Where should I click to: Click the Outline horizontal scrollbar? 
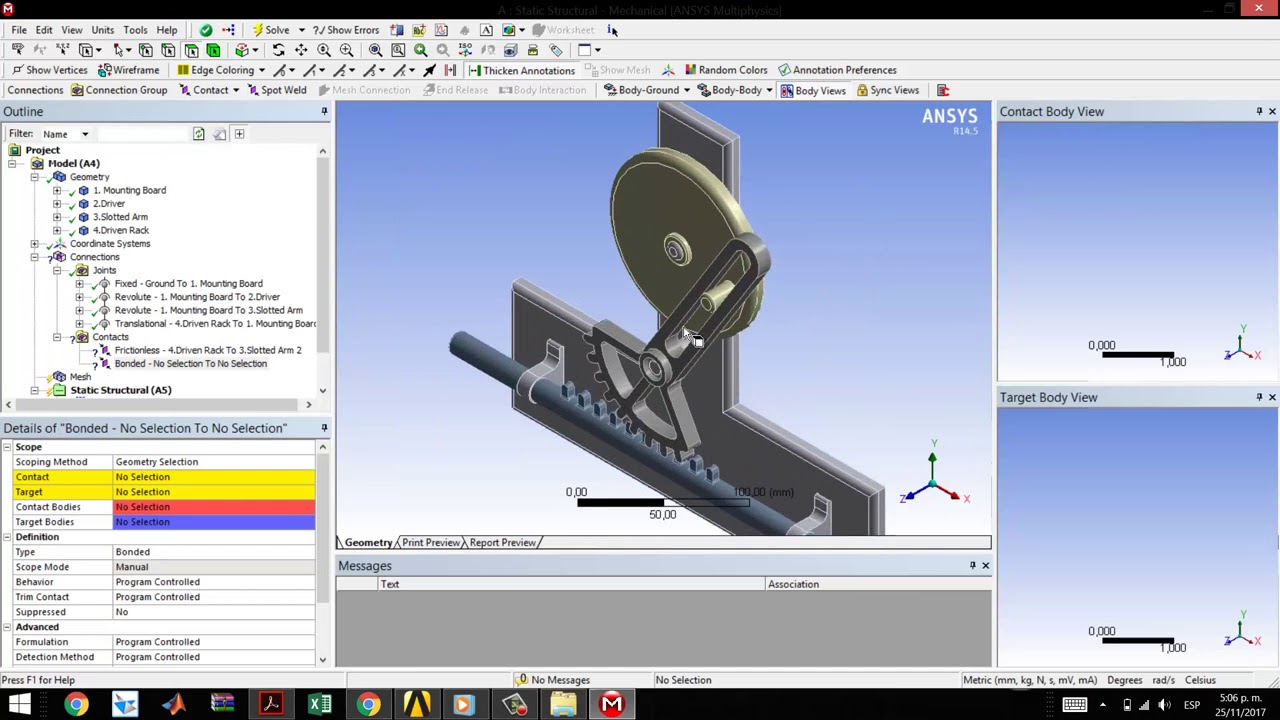point(158,405)
